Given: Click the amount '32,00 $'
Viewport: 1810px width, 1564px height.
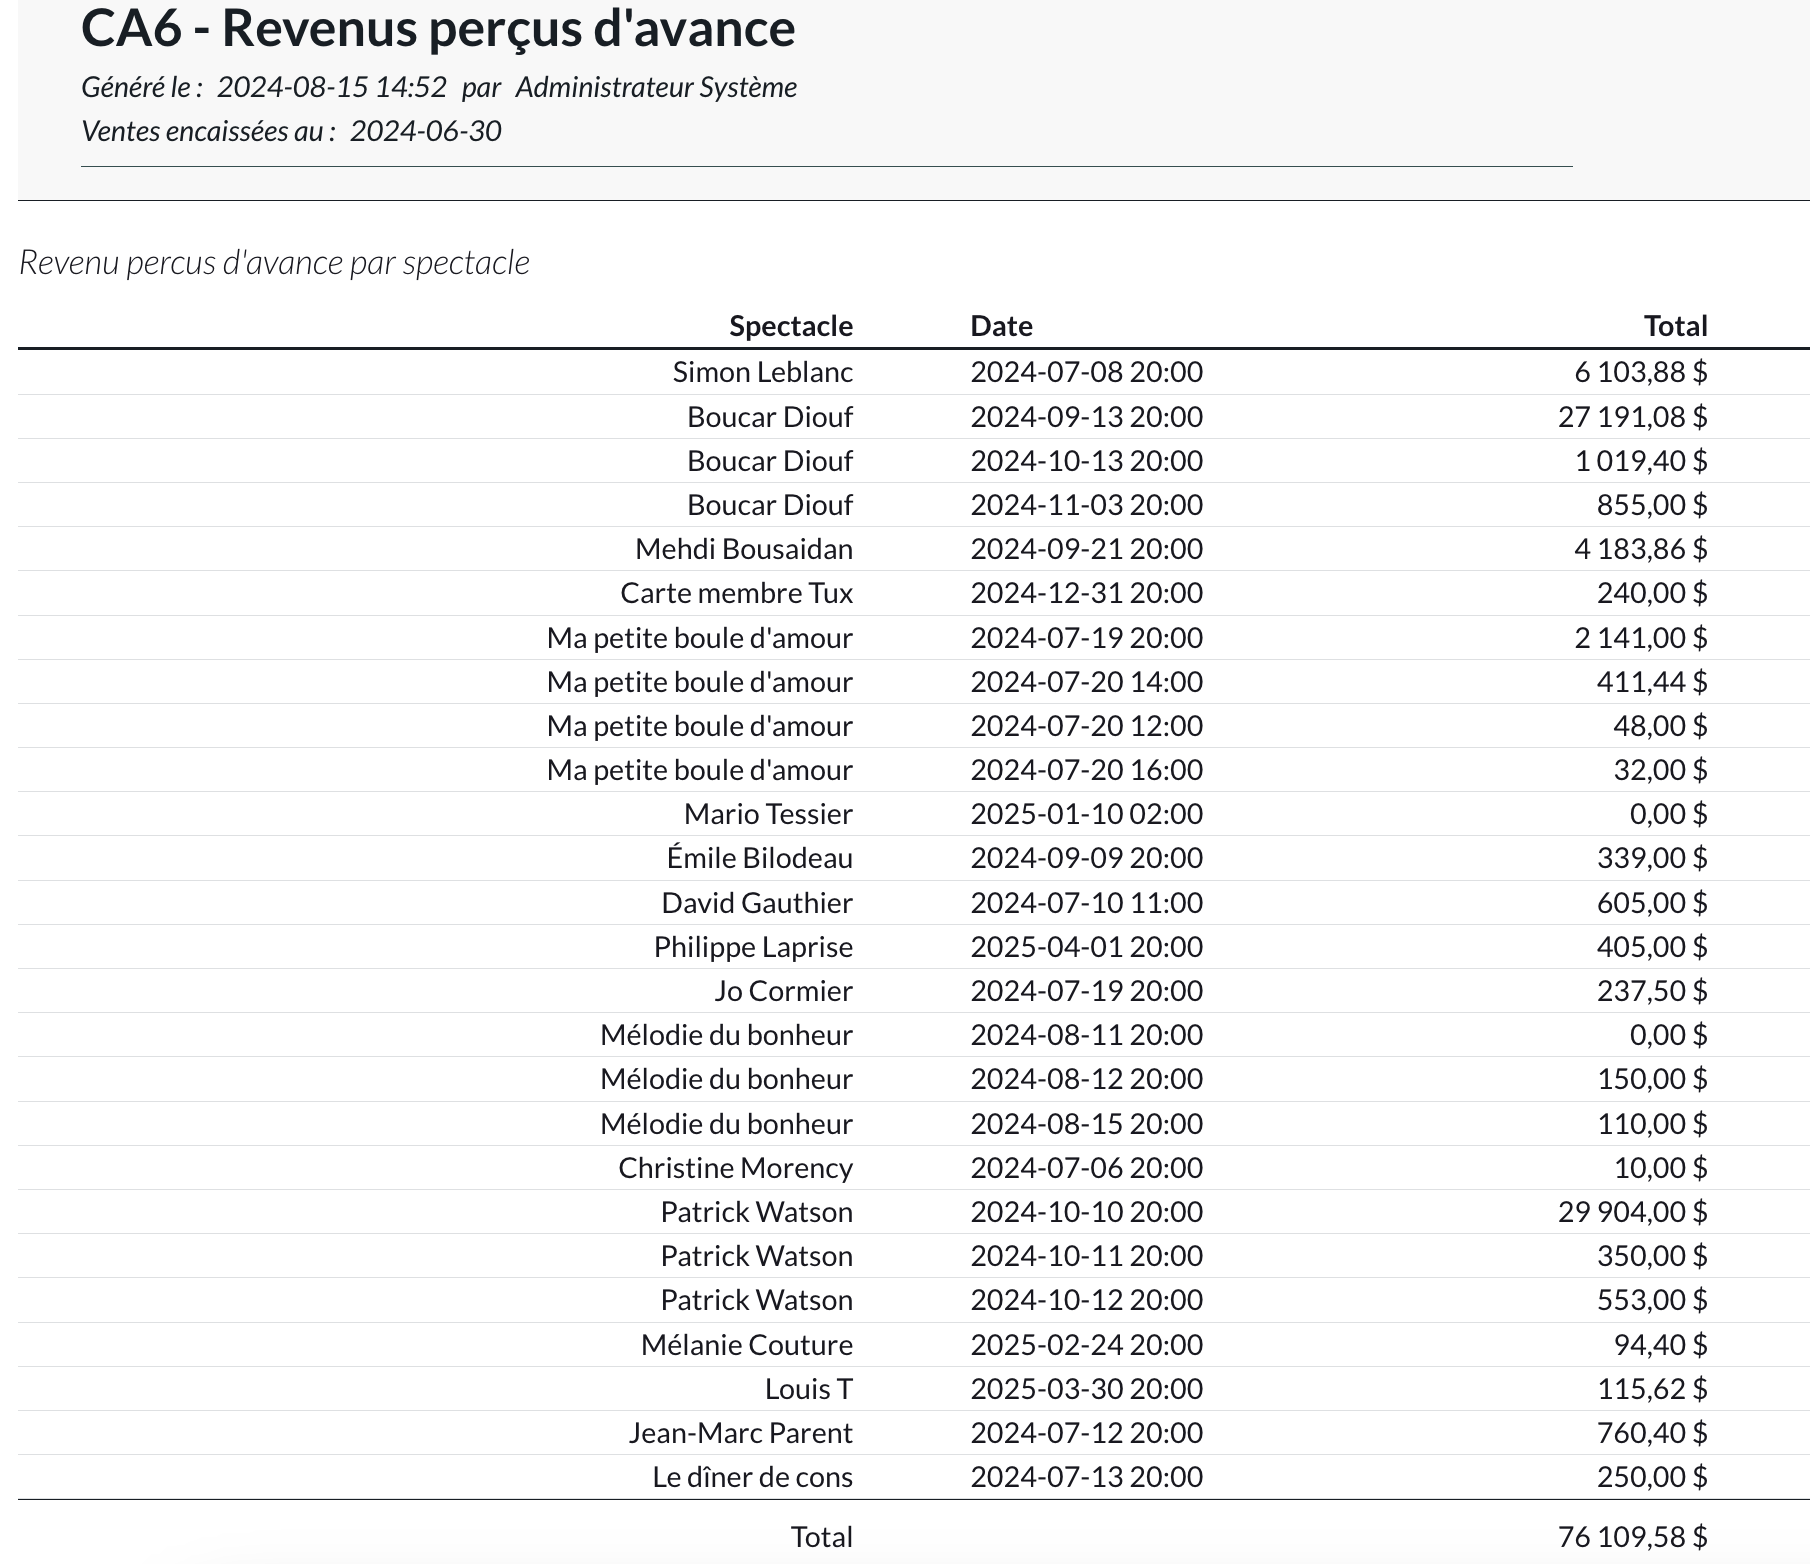Looking at the screenshot, I should pyautogui.click(x=1660, y=770).
